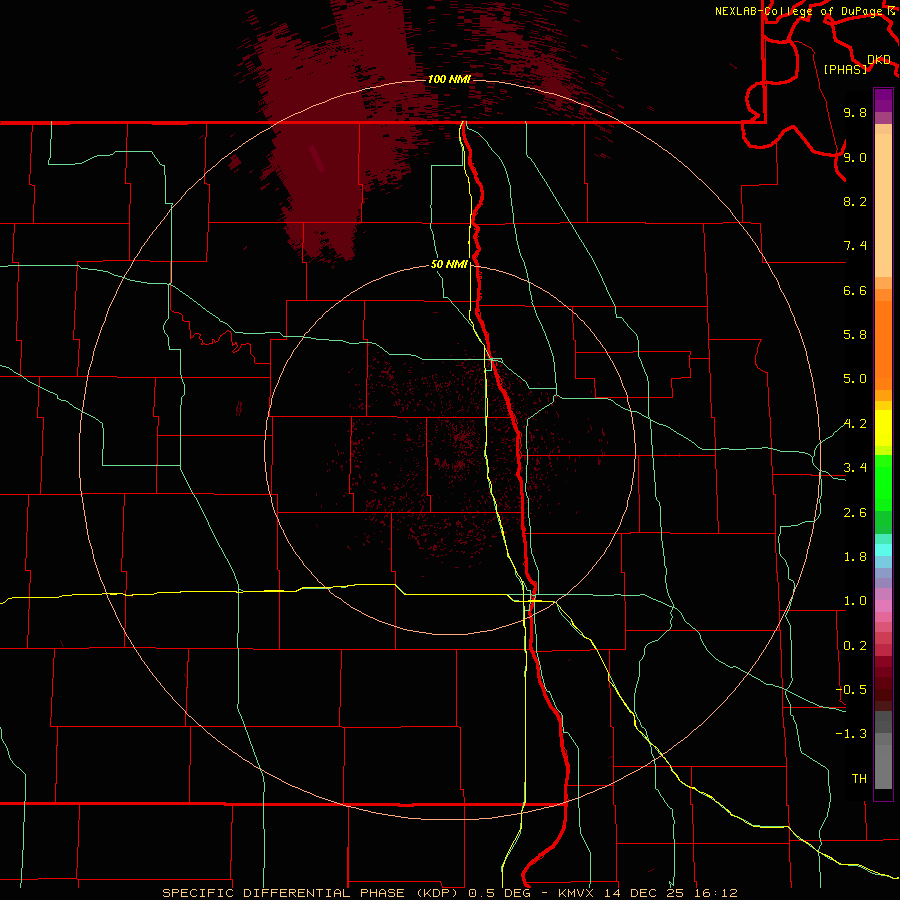Click the 5.0 scale value
Image resolution: width=900 pixels, height=900 pixels.
coord(855,379)
